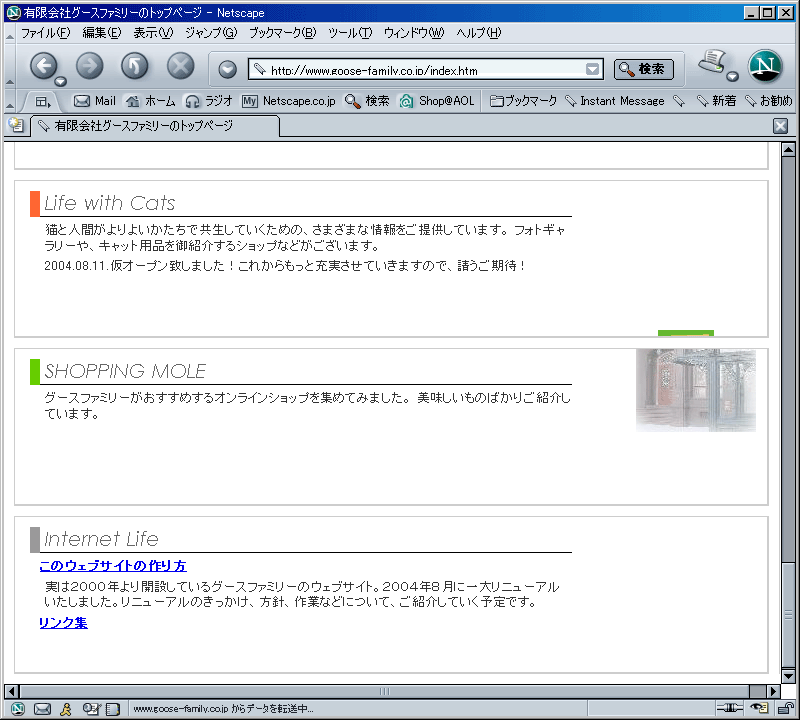This screenshot has width=800, height=720.
Task: Click the unlabeled bookmark icon after Instant Message
Action: point(679,101)
